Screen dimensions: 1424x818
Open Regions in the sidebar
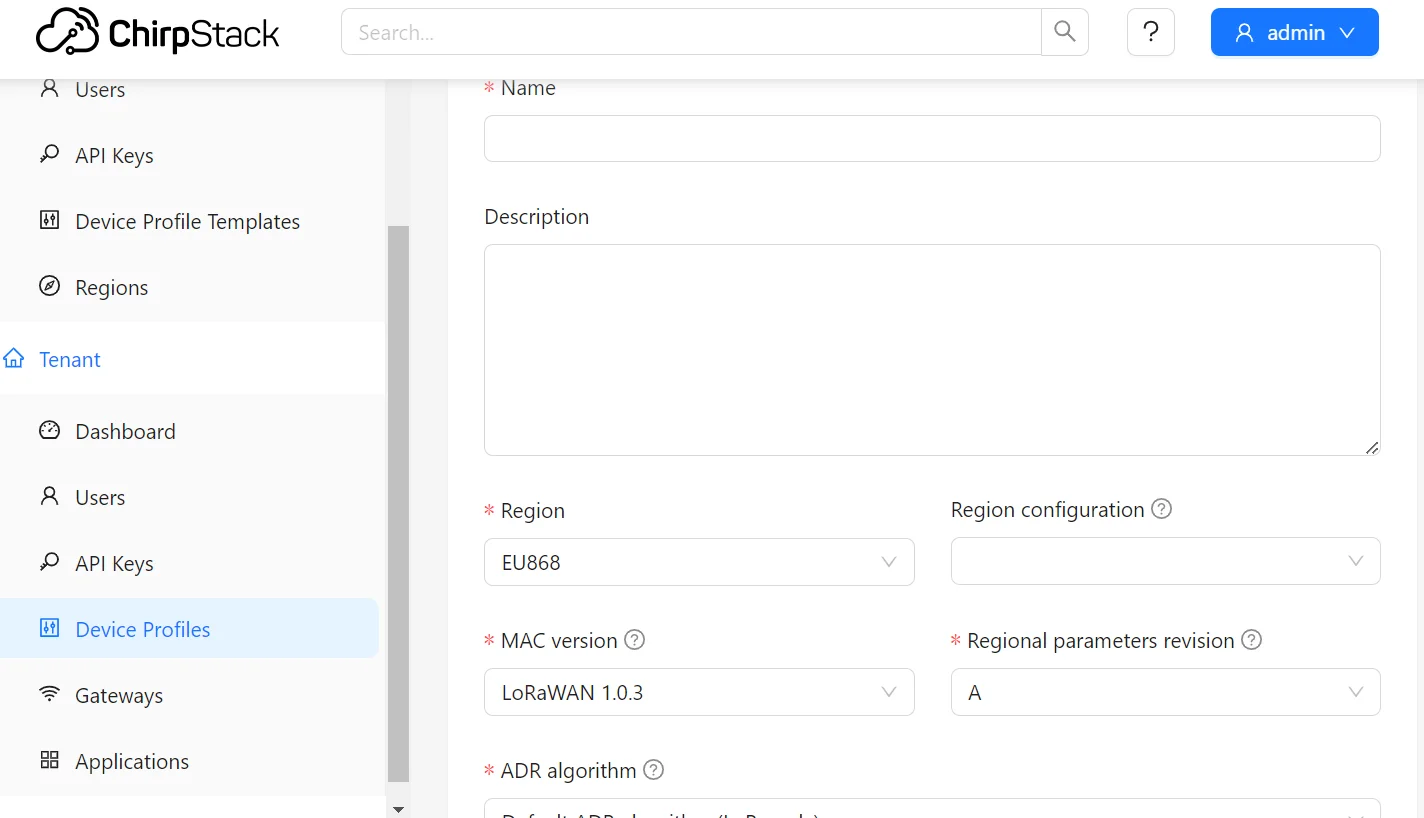(x=111, y=288)
